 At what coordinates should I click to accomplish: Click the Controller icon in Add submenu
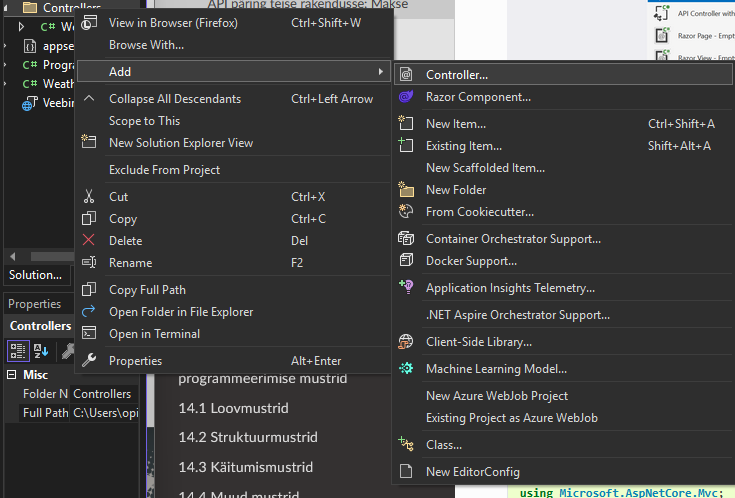click(406, 75)
